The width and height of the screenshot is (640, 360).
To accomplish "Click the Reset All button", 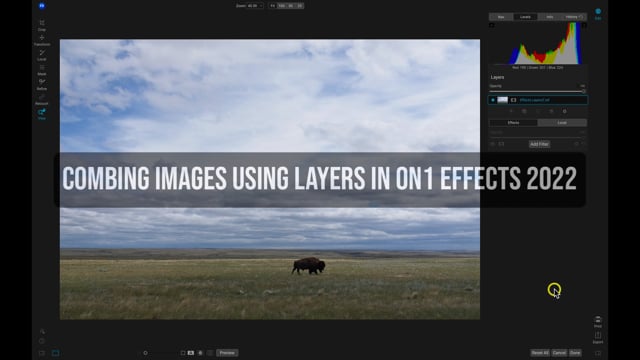I will 540,353.
